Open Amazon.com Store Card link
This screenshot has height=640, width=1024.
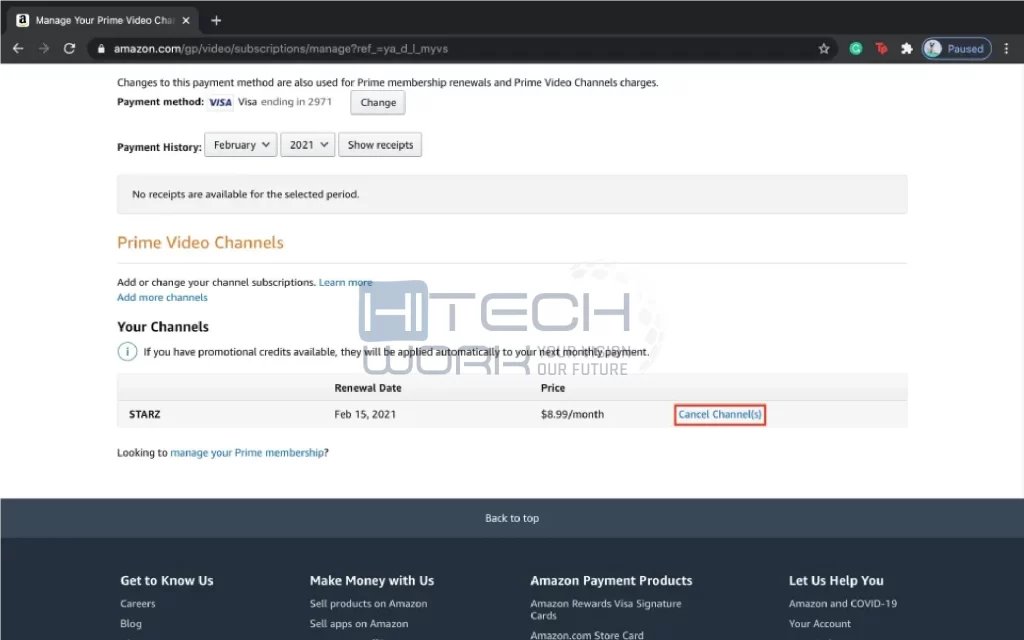587,635
